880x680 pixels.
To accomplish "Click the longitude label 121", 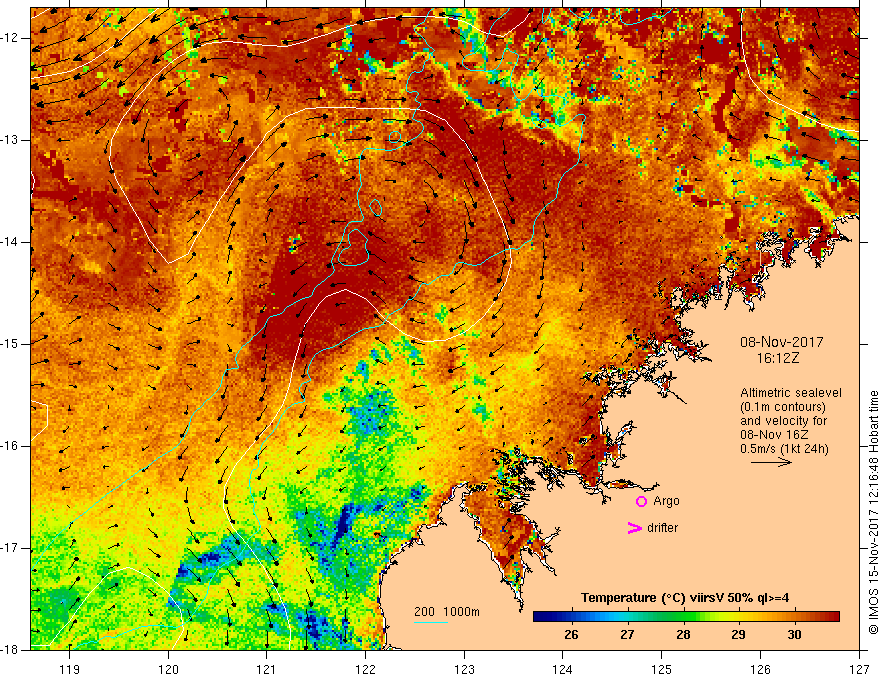I will click(x=267, y=669).
